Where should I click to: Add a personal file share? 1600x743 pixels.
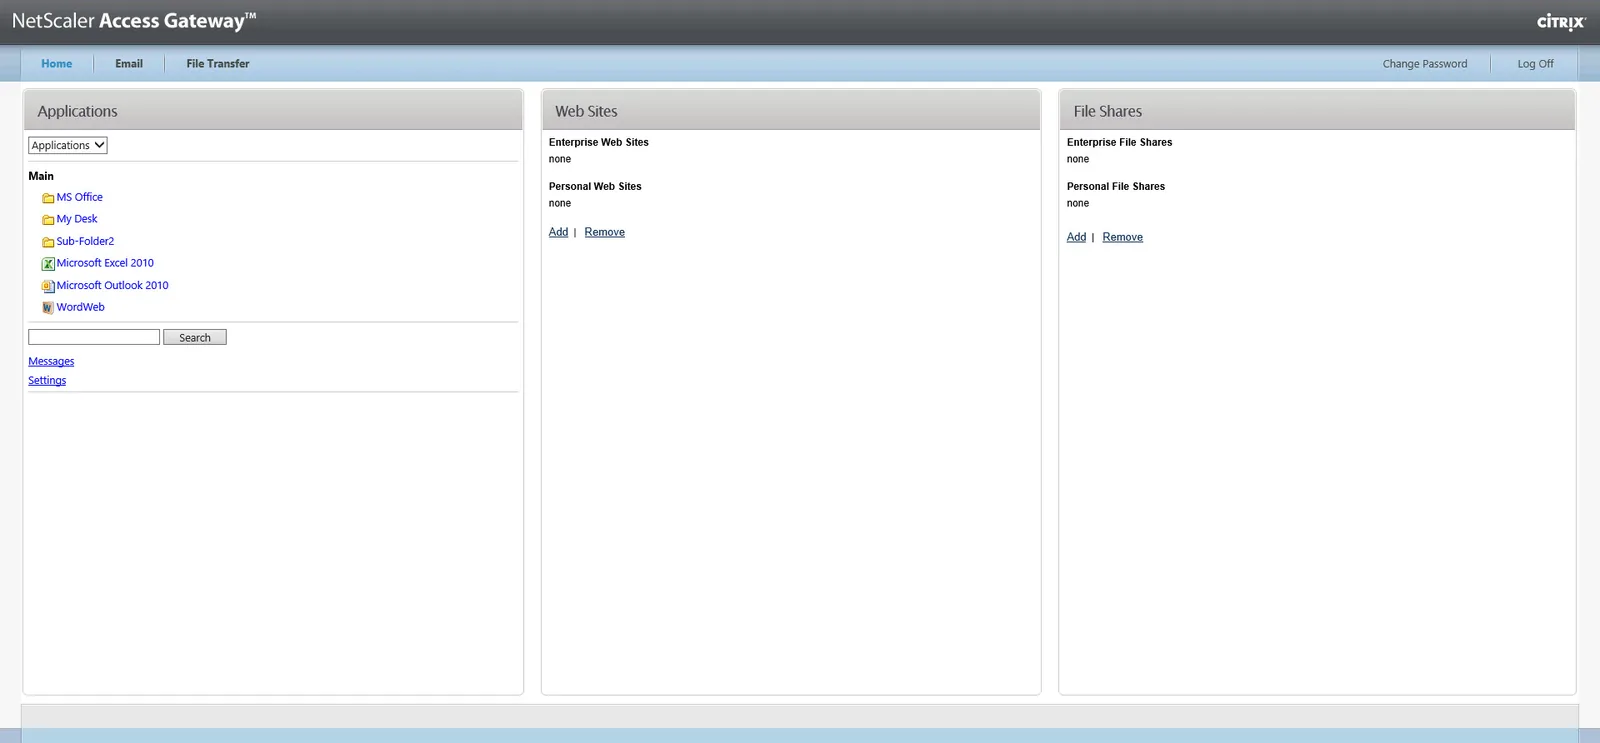click(1076, 237)
